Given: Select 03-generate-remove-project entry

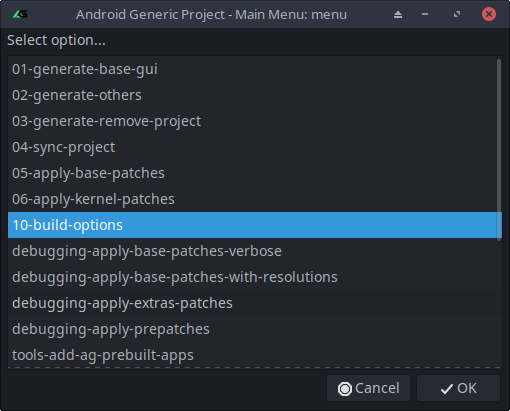Looking at the screenshot, I should point(255,121).
